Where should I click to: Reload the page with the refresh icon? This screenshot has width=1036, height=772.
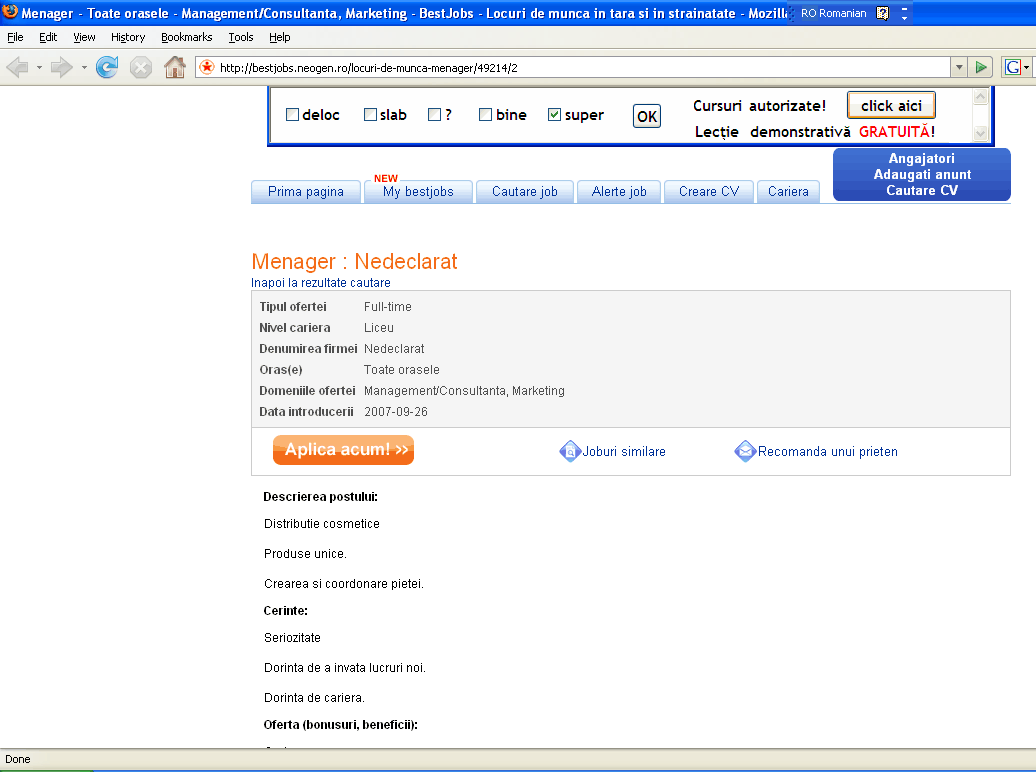(x=107, y=67)
